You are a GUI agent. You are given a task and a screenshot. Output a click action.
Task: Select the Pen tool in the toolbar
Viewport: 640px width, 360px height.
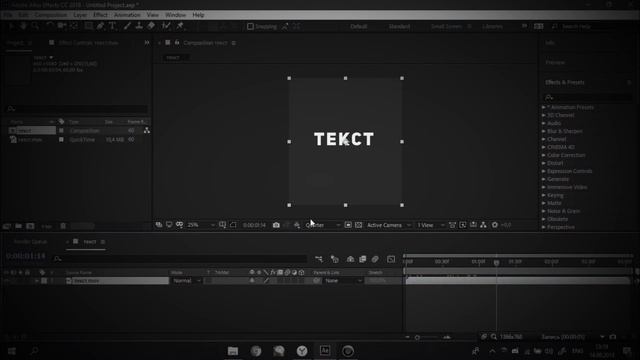click(100, 26)
